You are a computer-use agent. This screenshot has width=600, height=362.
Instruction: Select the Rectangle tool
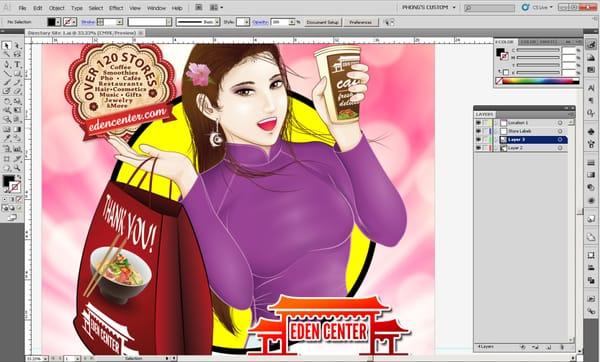pyautogui.click(x=17, y=73)
